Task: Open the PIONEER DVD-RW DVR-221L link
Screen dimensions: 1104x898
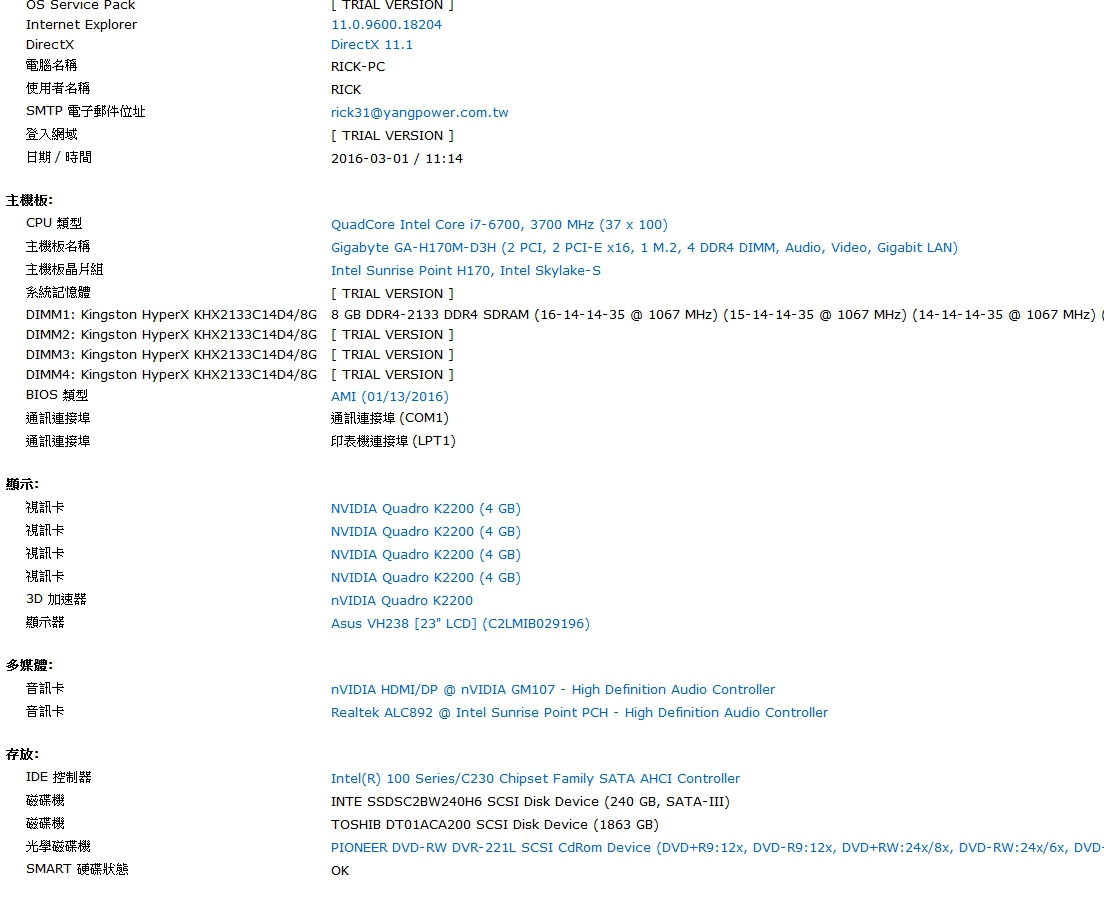Action: (x=717, y=847)
